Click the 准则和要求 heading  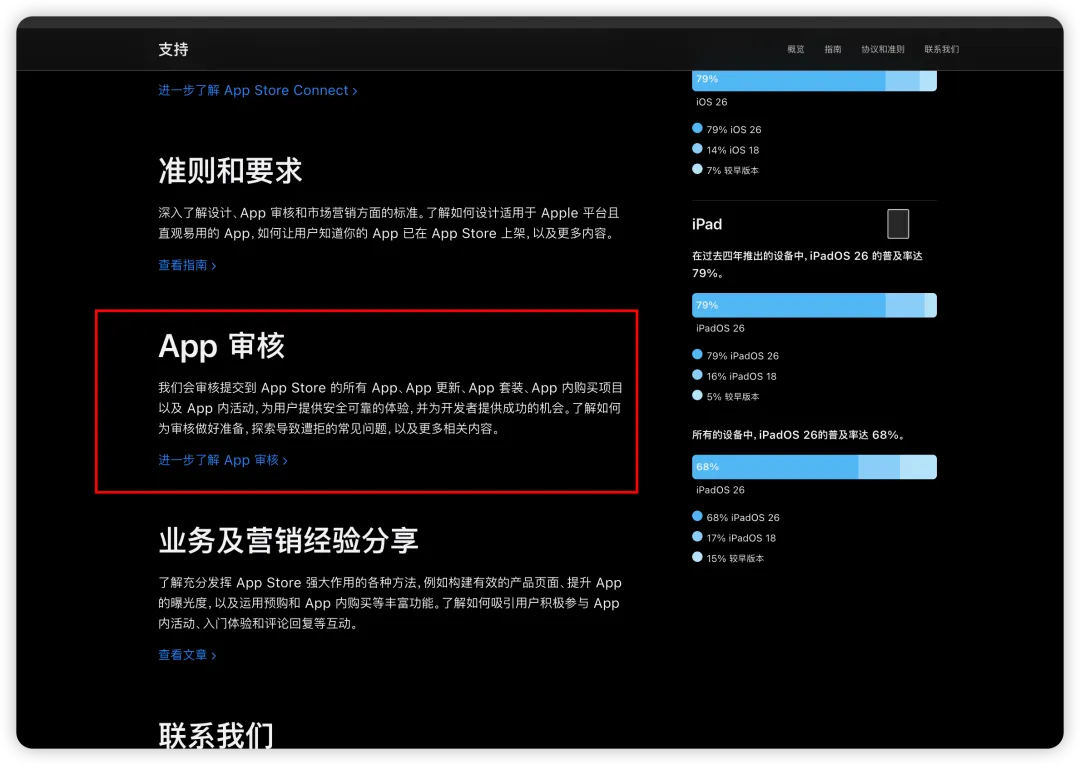[230, 171]
